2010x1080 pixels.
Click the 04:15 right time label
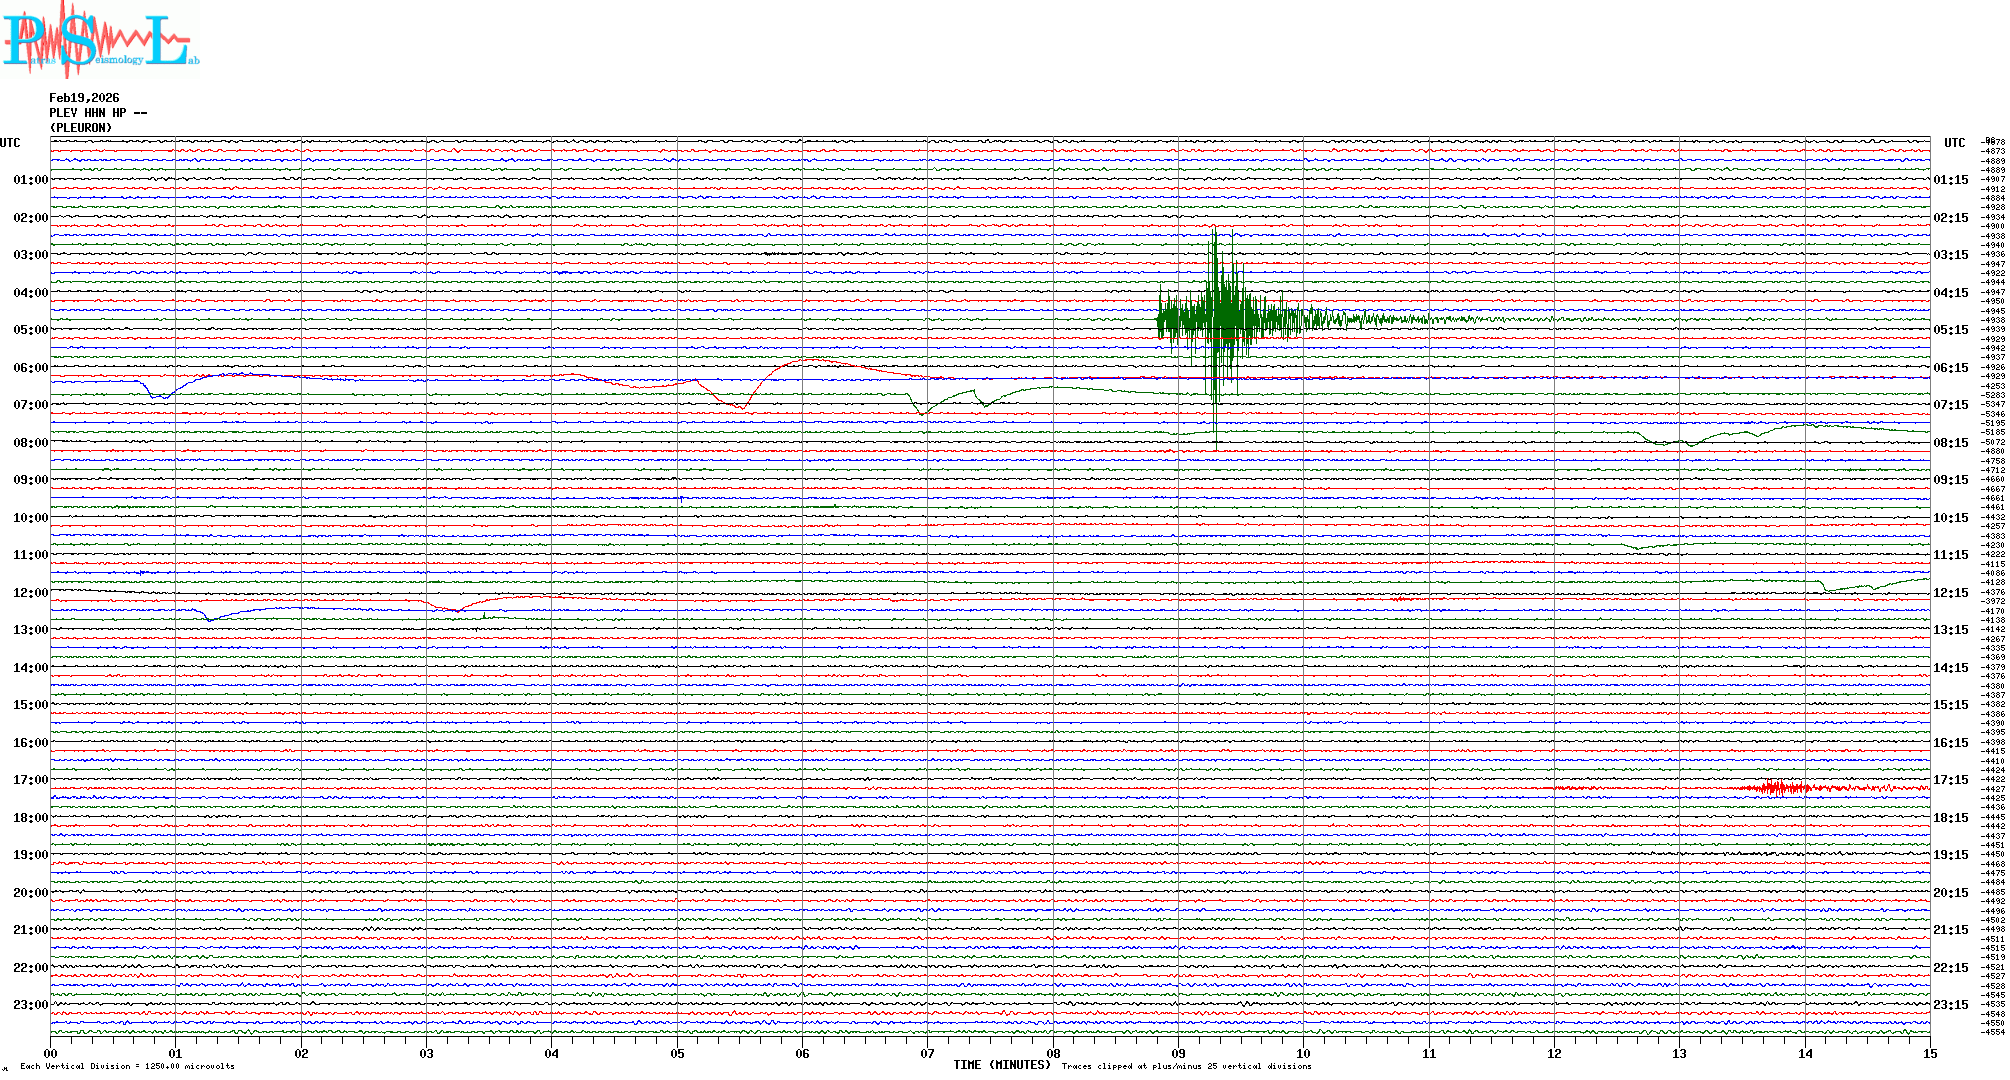point(1950,293)
